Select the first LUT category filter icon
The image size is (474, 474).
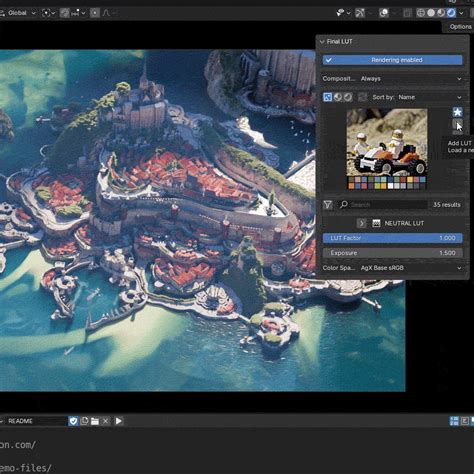click(327, 97)
